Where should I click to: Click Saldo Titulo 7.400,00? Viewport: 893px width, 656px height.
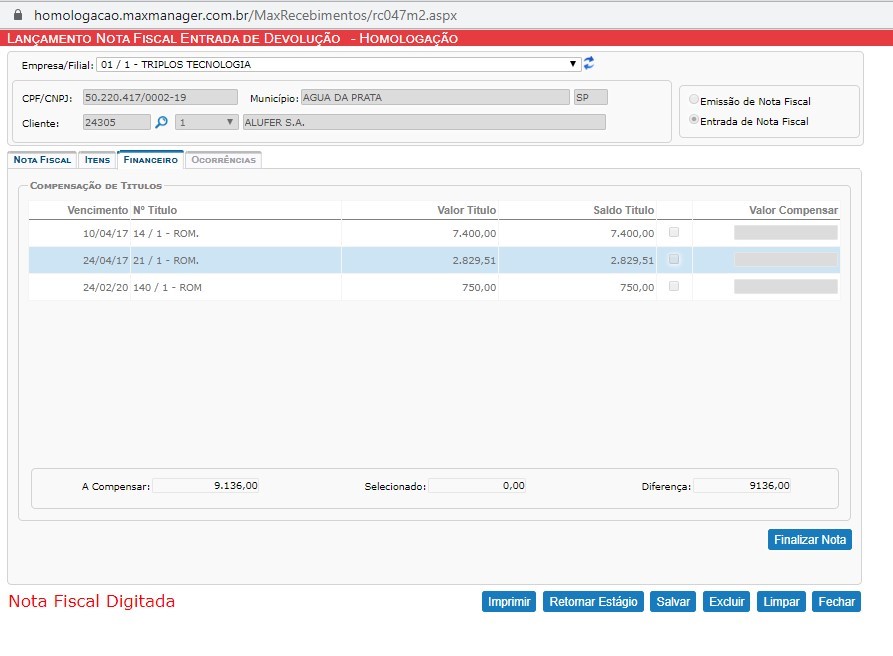tap(632, 233)
